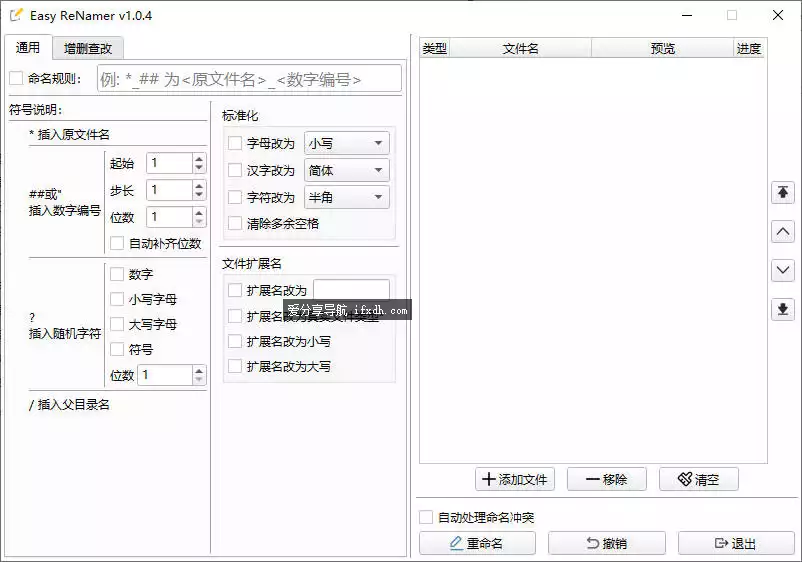Move selected file to top of list
802x562 pixels.
click(783, 193)
